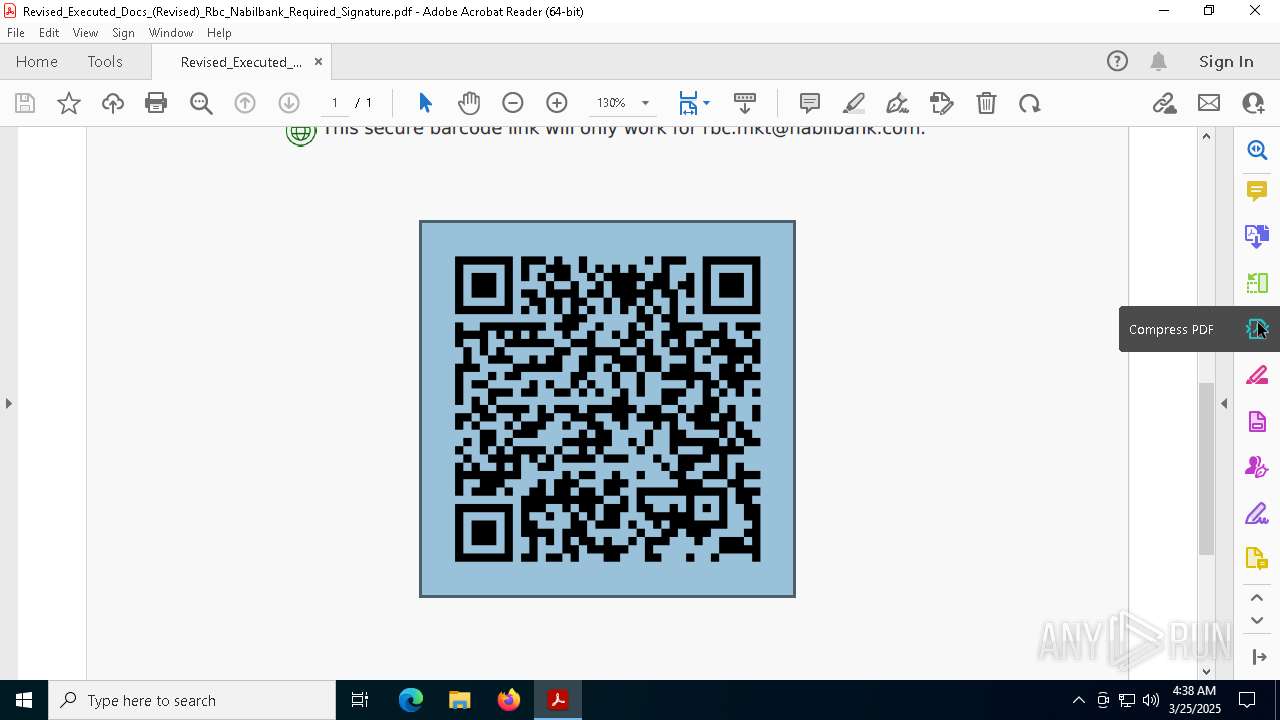Open the Comment tool in right panel

(x=1257, y=191)
